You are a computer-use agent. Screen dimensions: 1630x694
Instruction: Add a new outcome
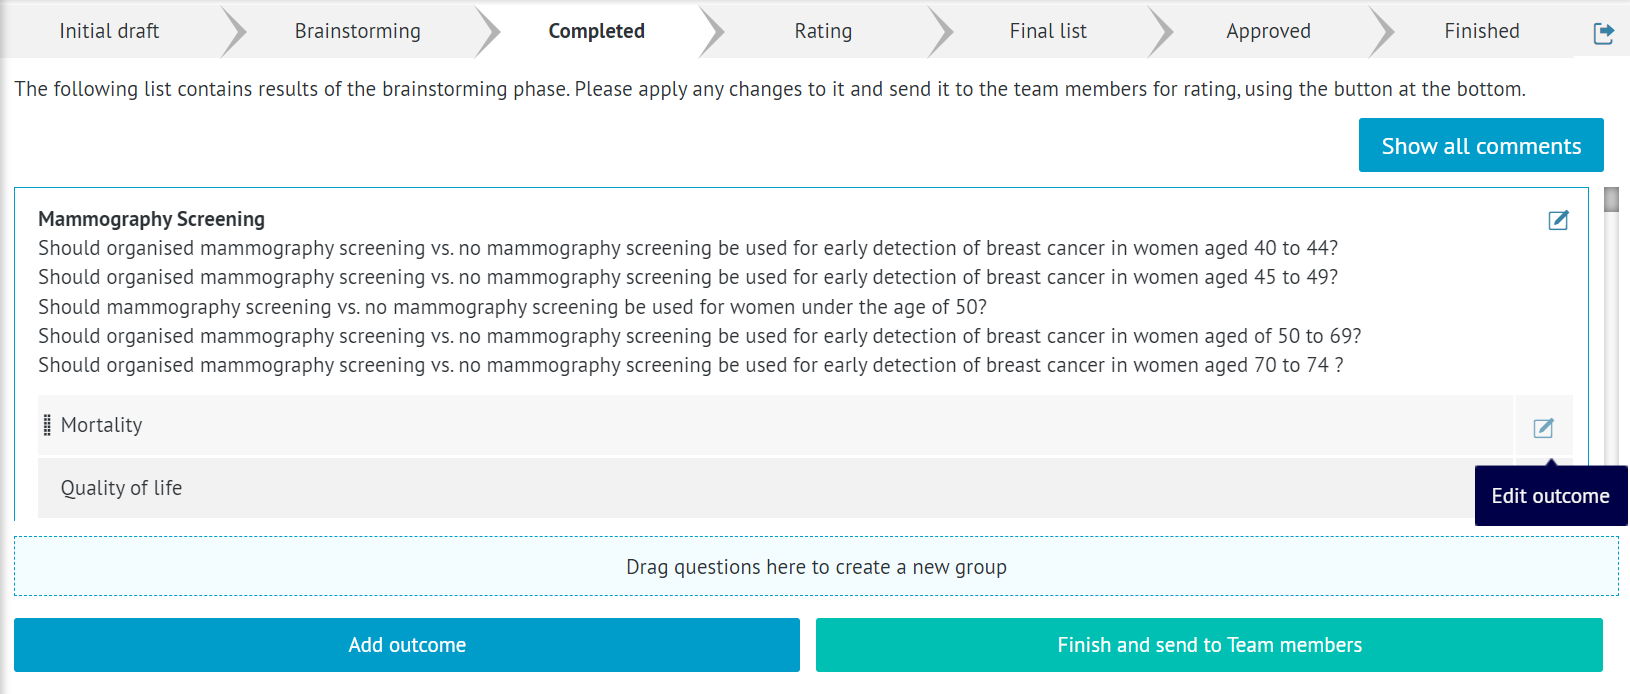point(406,645)
